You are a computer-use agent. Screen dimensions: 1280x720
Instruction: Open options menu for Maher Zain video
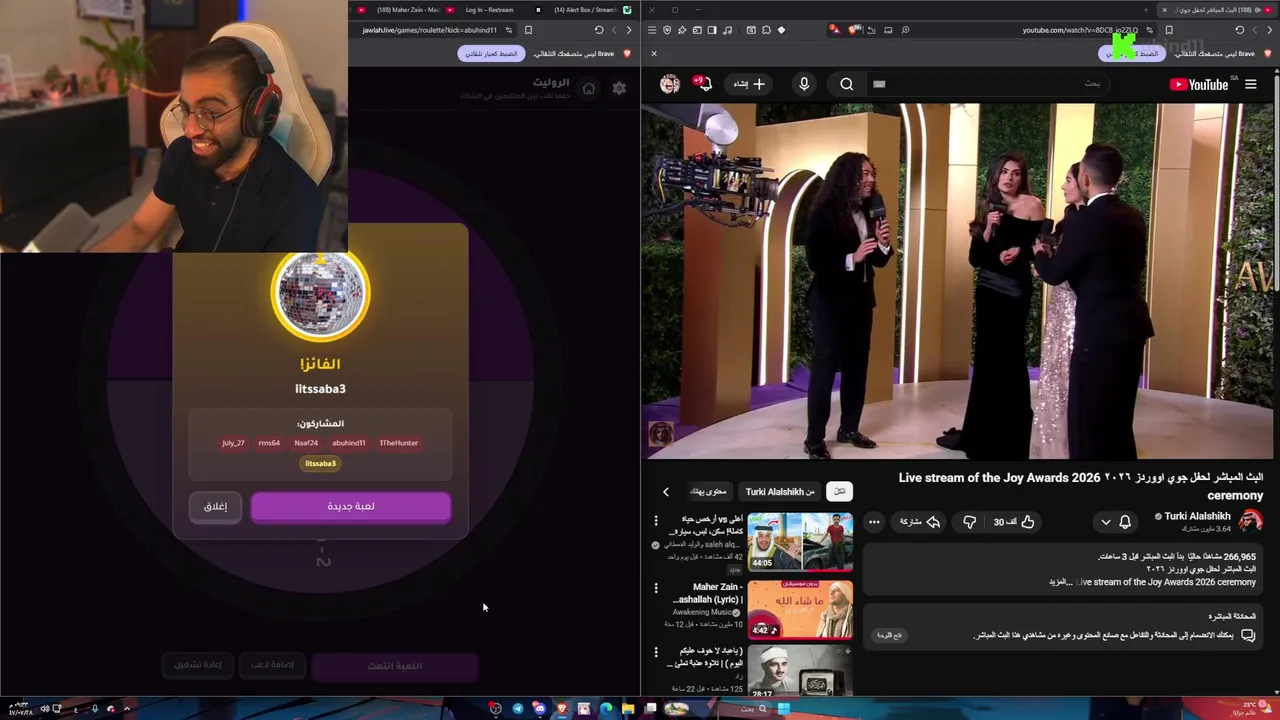click(656, 588)
